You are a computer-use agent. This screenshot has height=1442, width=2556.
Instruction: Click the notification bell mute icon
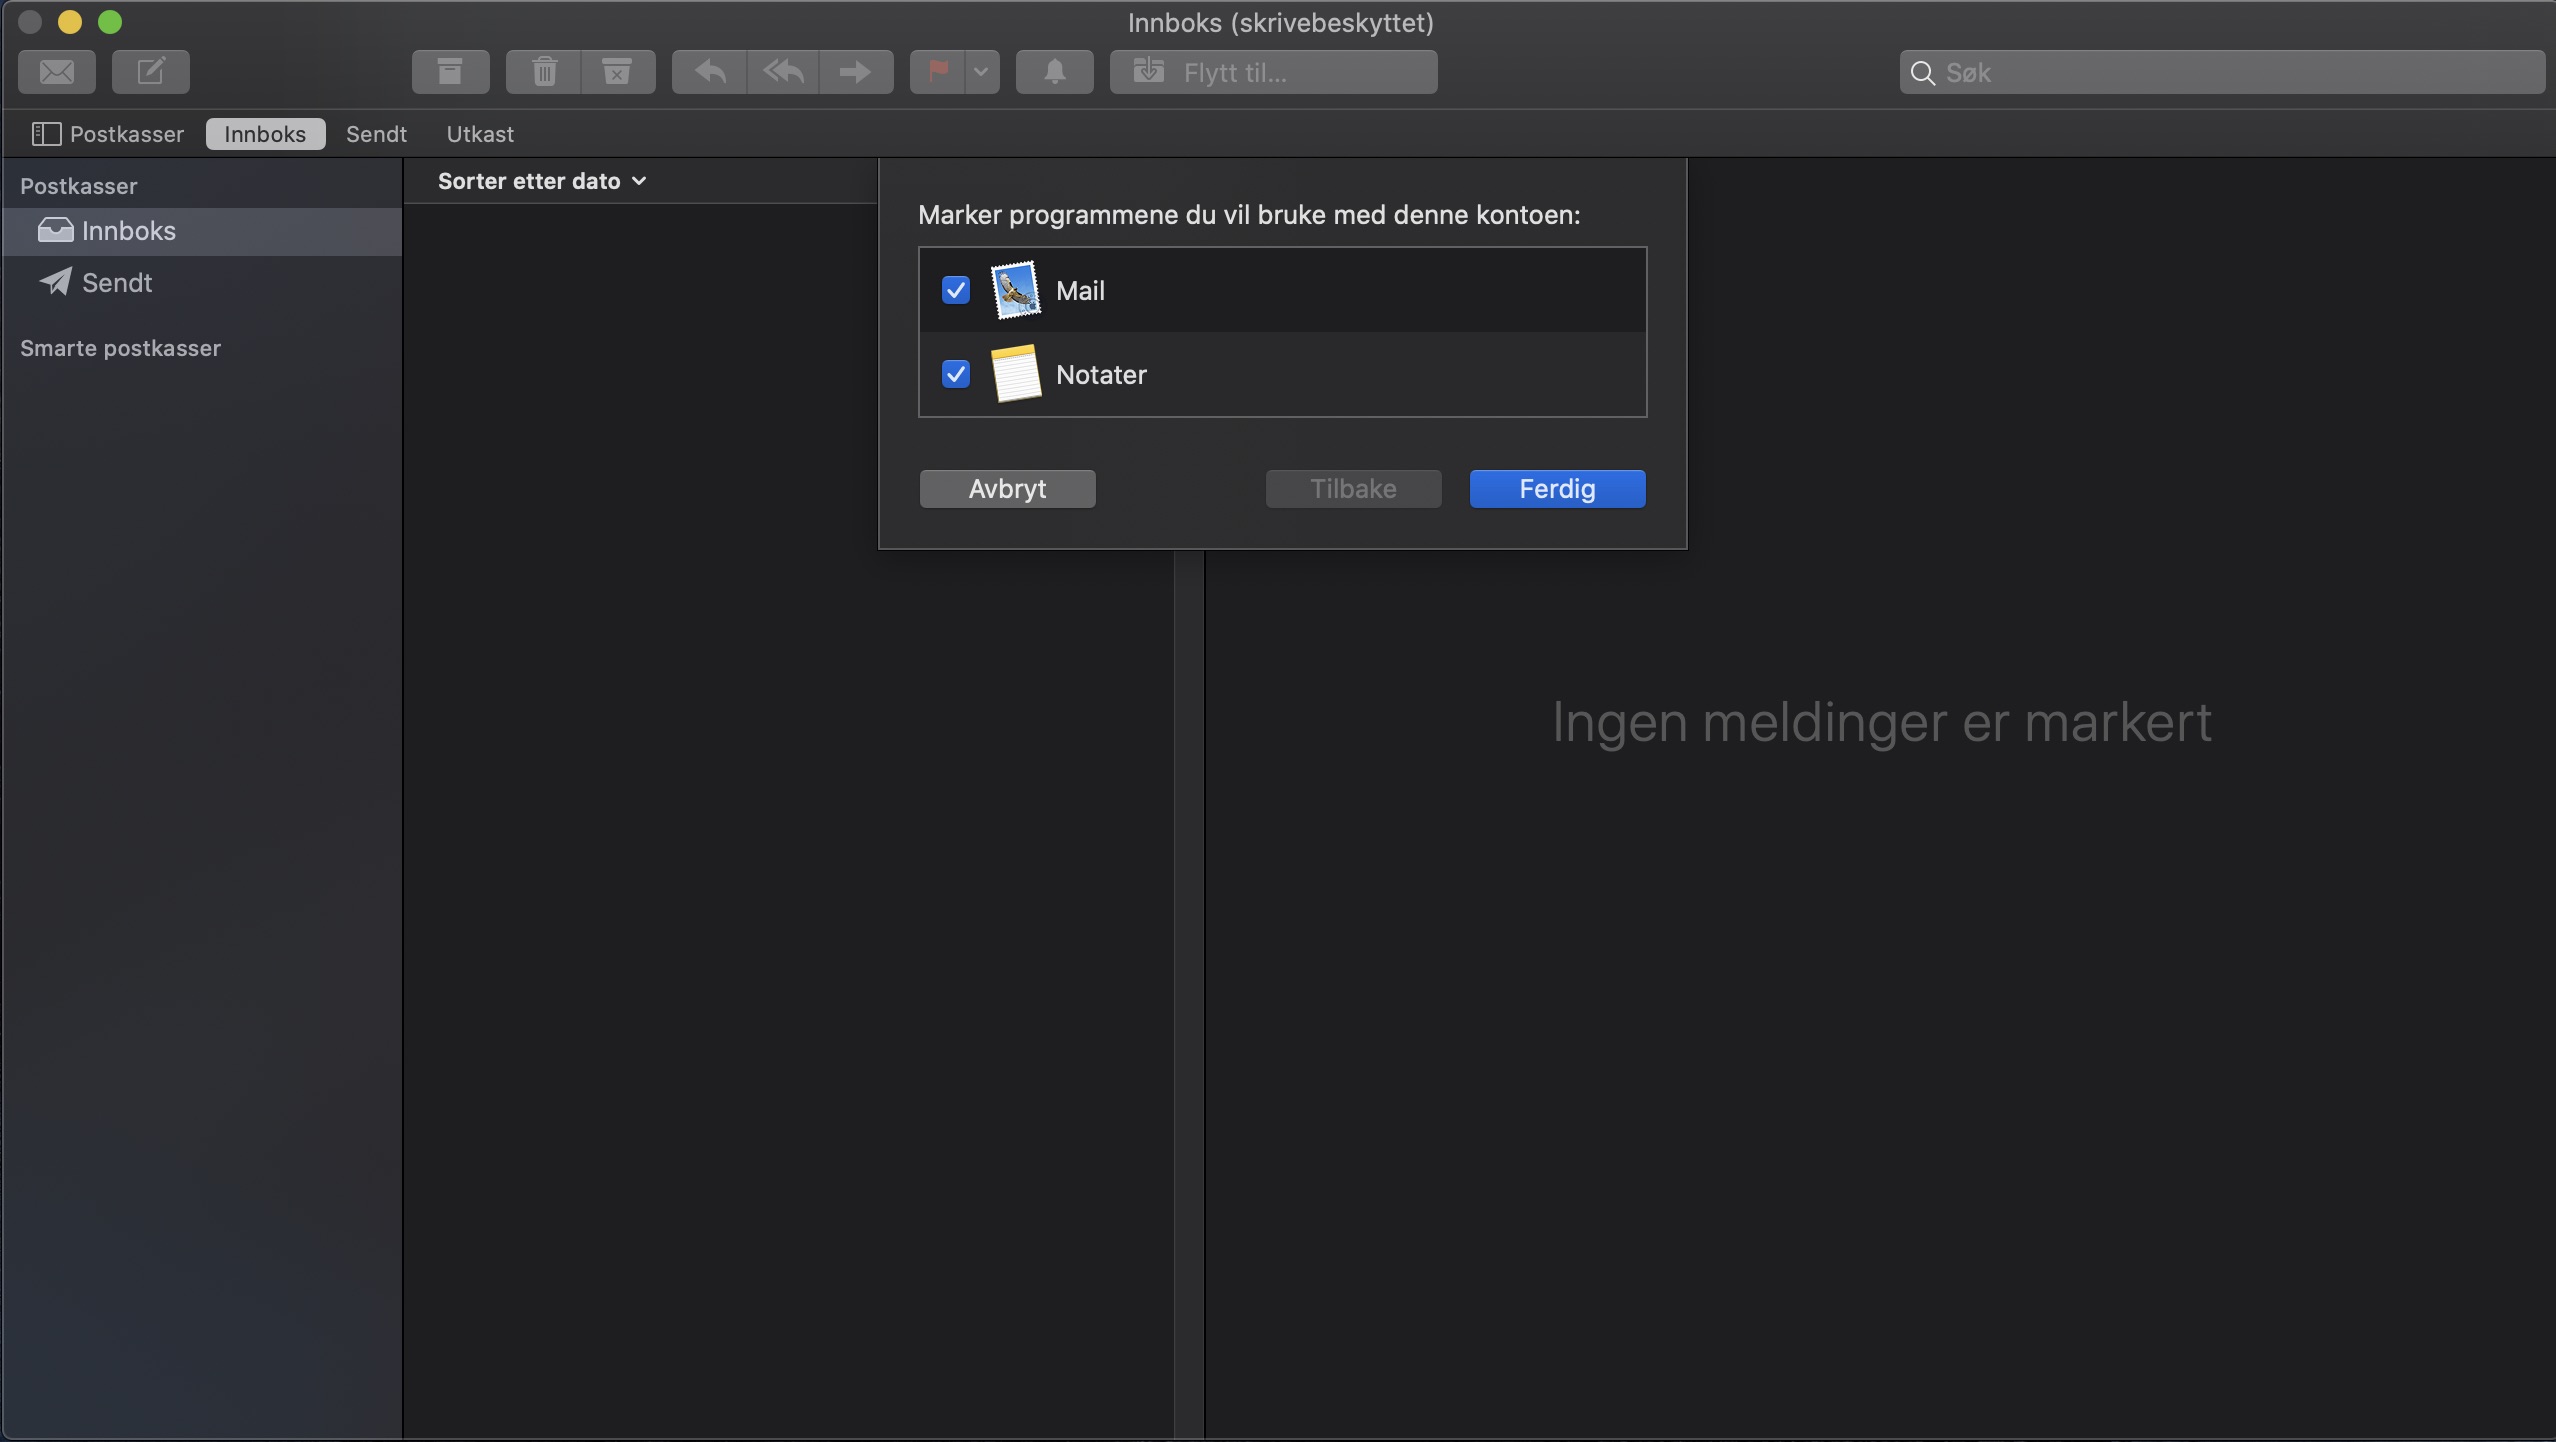coord(1055,72)
